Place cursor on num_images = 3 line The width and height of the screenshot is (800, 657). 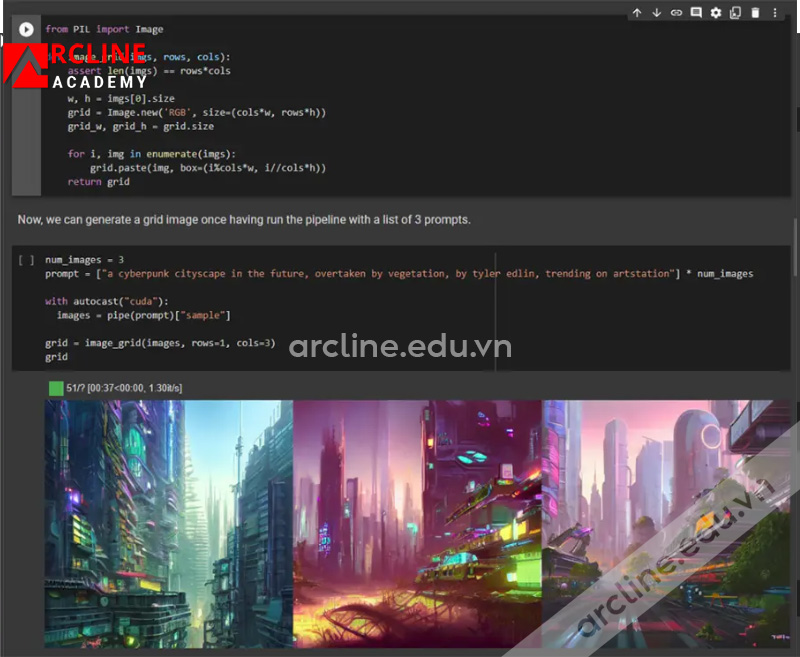click(84, 260)
